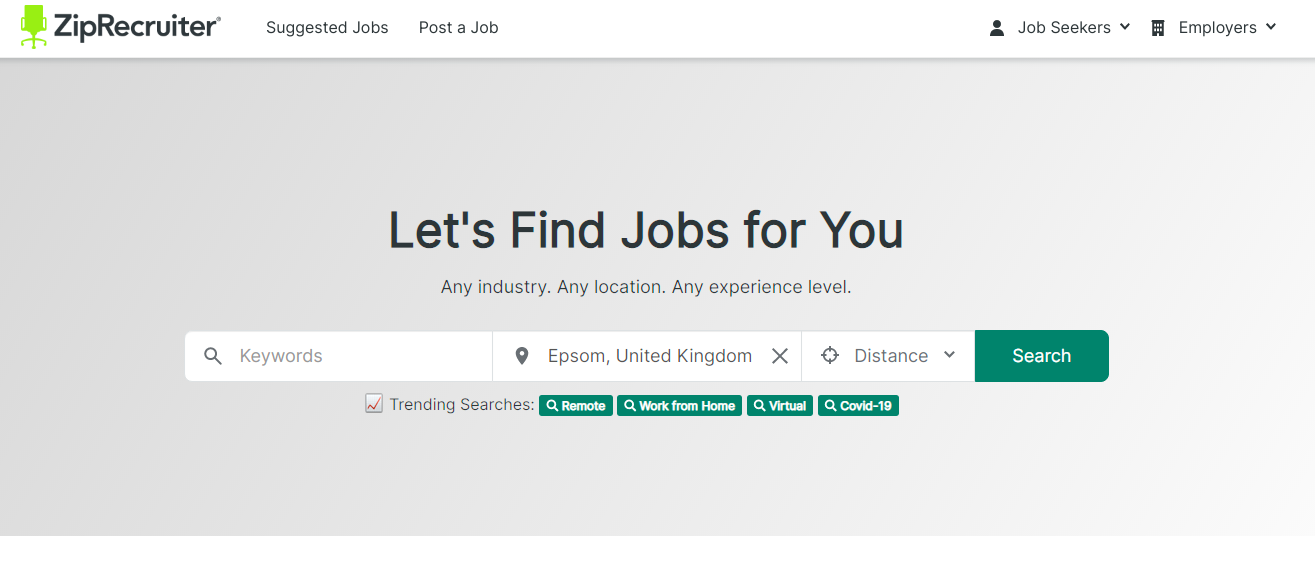The height and width of the screenshot is (565, 1315).
Task: Open Suggested Jobs in navigation
Action: (x=327, y=28)
